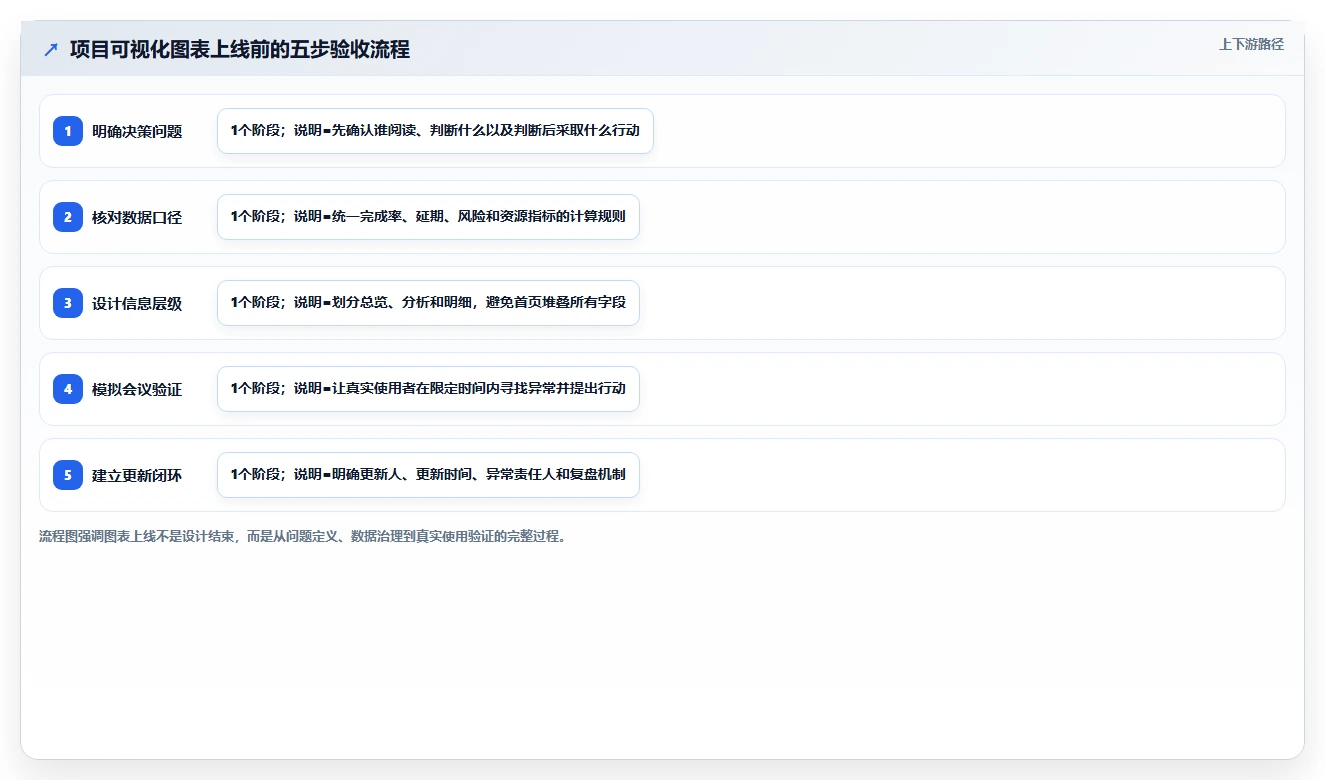This screenshot has height=780, width=1325.
Task: Click the 上下游路径 label in the header
Action: coord(1251,44)
